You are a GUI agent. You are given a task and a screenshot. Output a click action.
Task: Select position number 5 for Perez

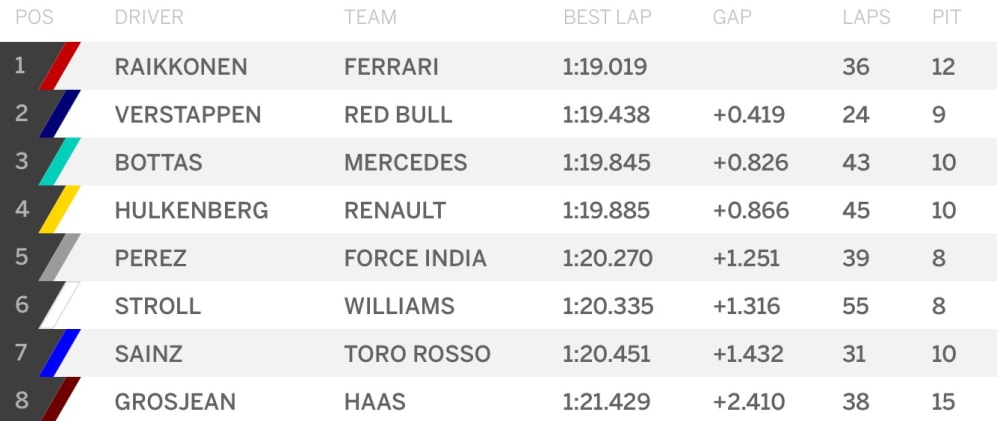click(22, 257)
